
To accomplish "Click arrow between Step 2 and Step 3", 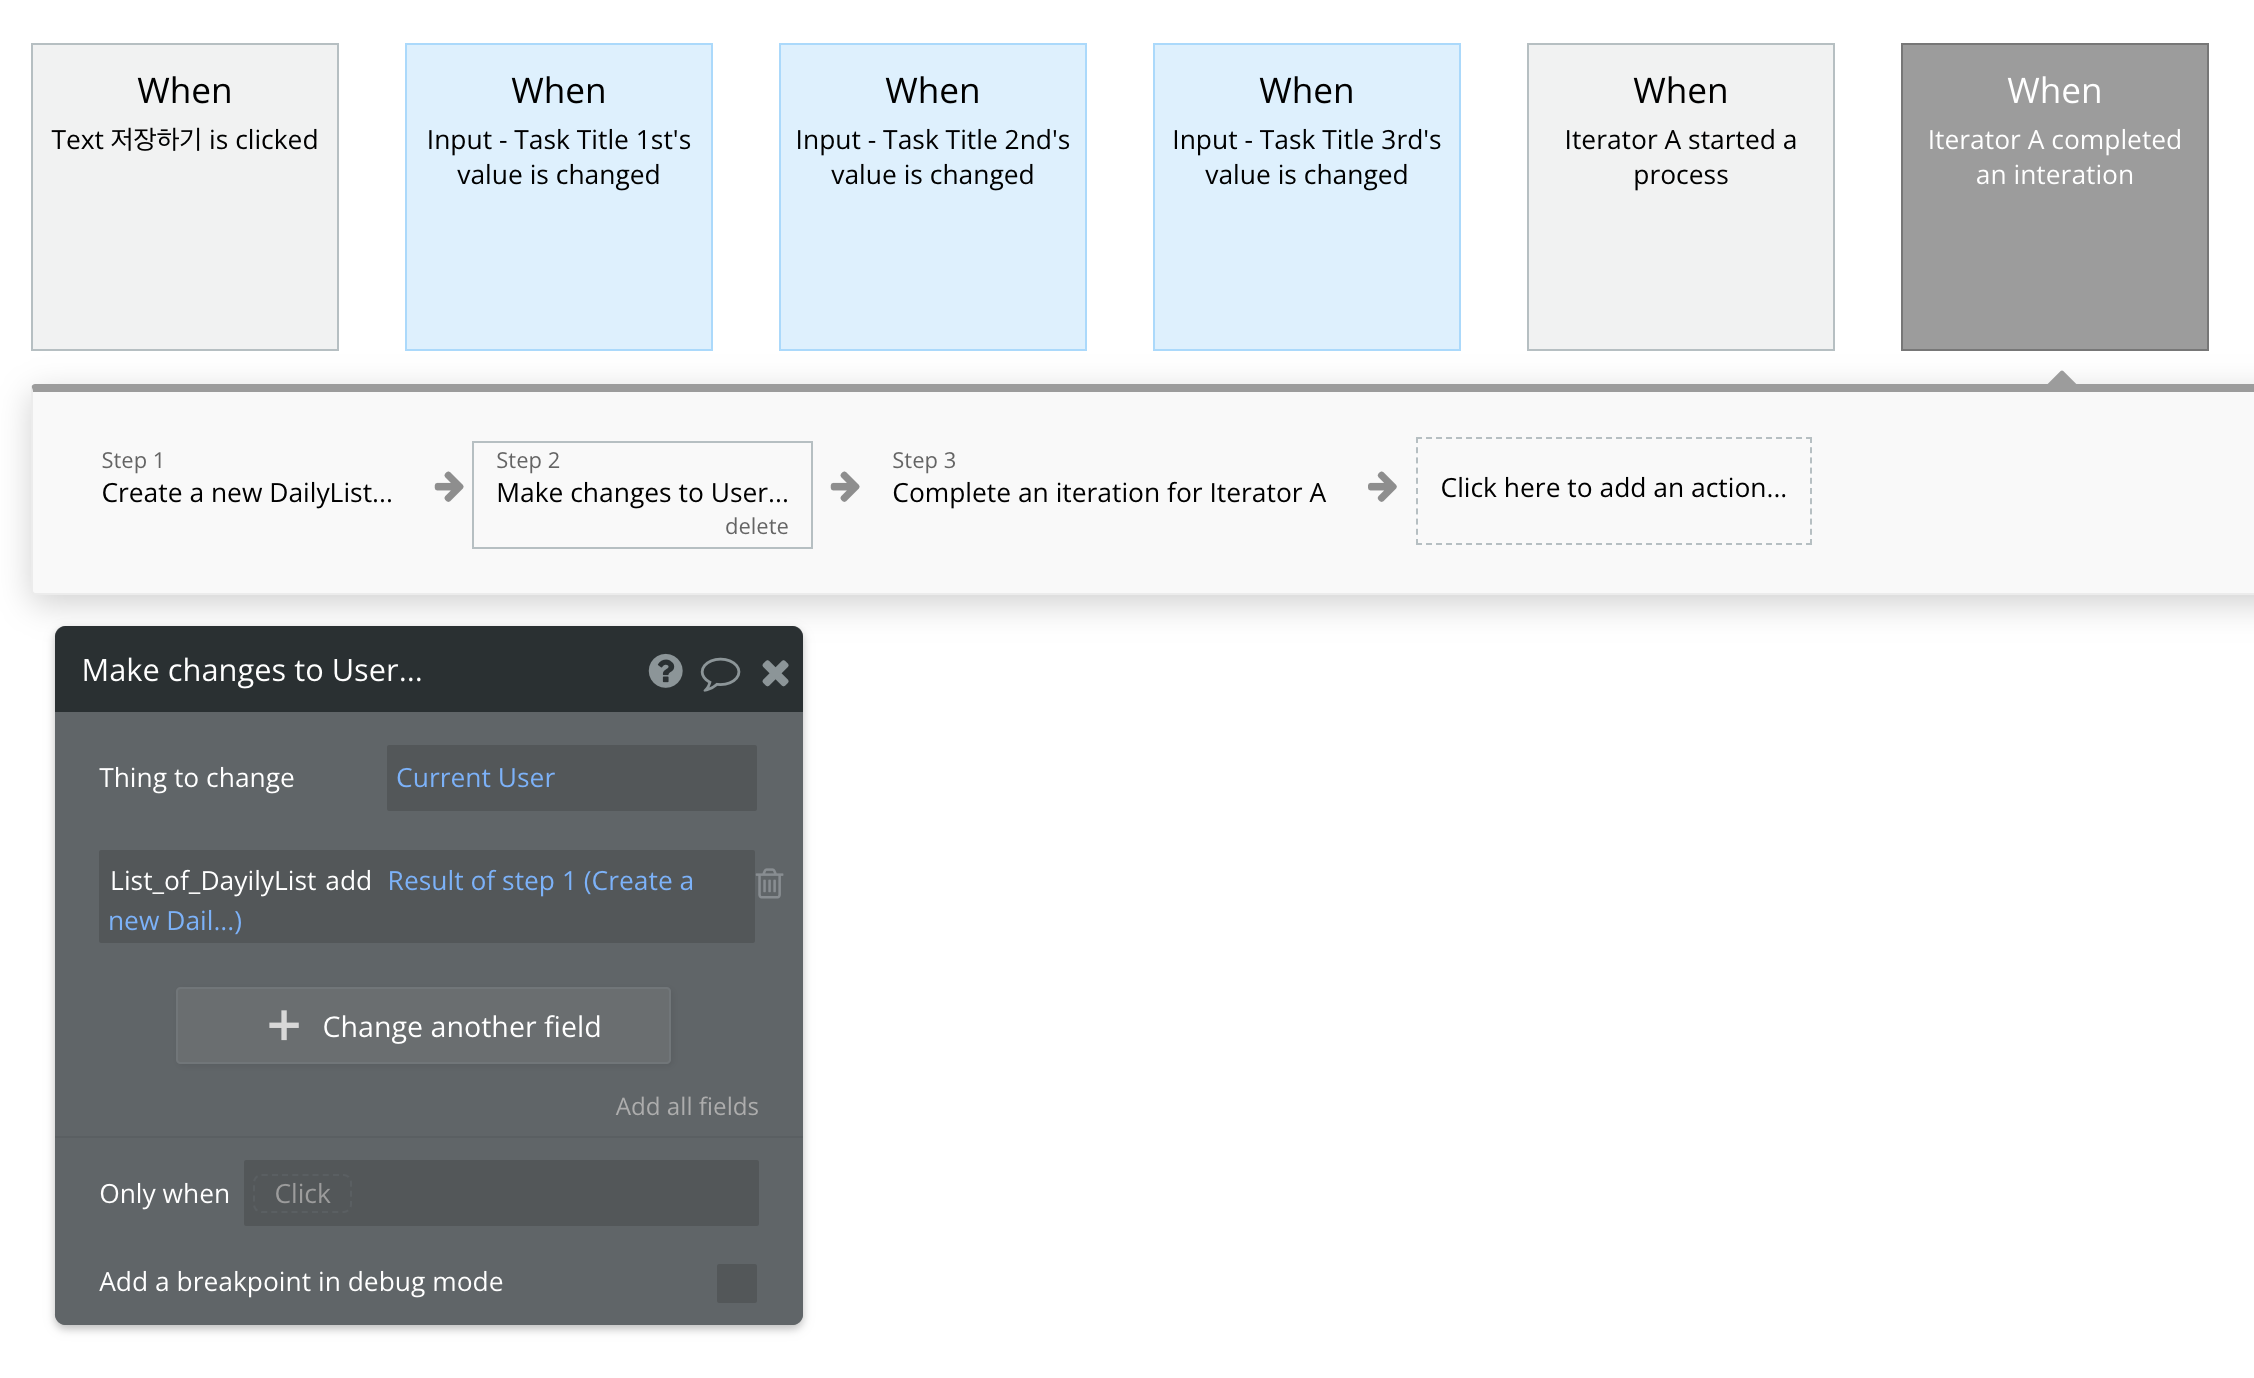I will (845, 487).
